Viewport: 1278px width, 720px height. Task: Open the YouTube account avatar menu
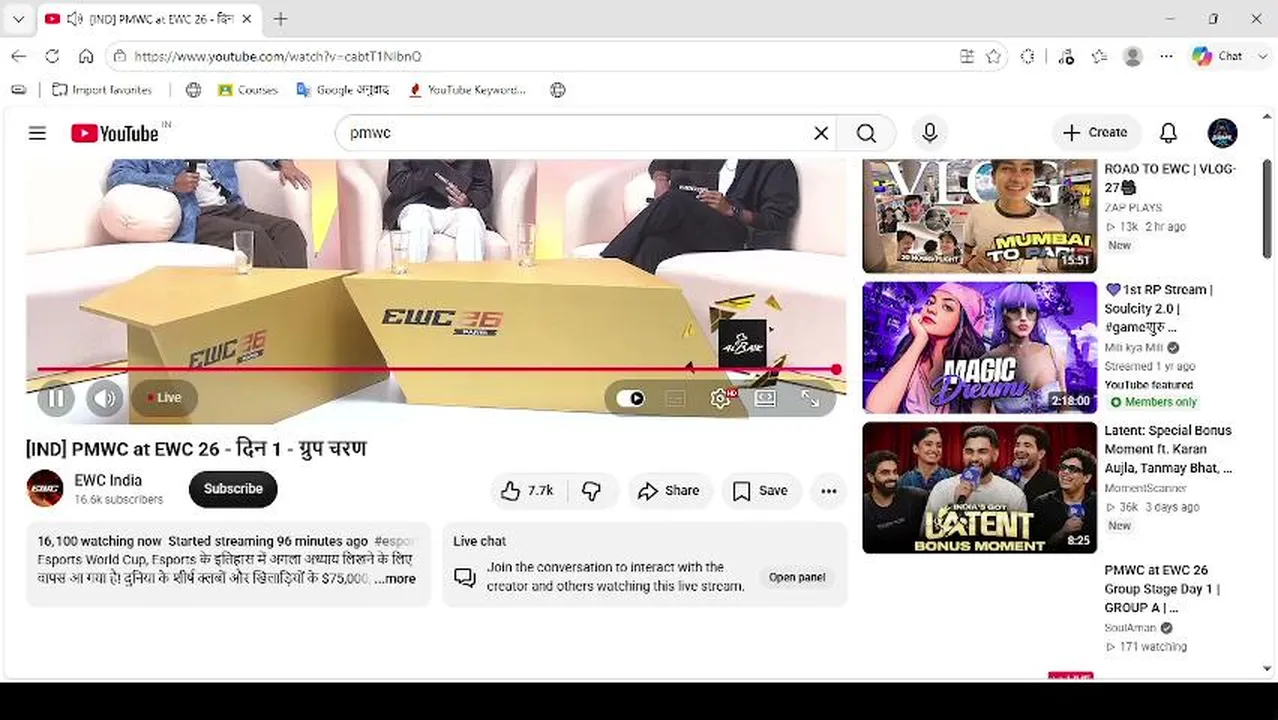[x=1222, y=133]
